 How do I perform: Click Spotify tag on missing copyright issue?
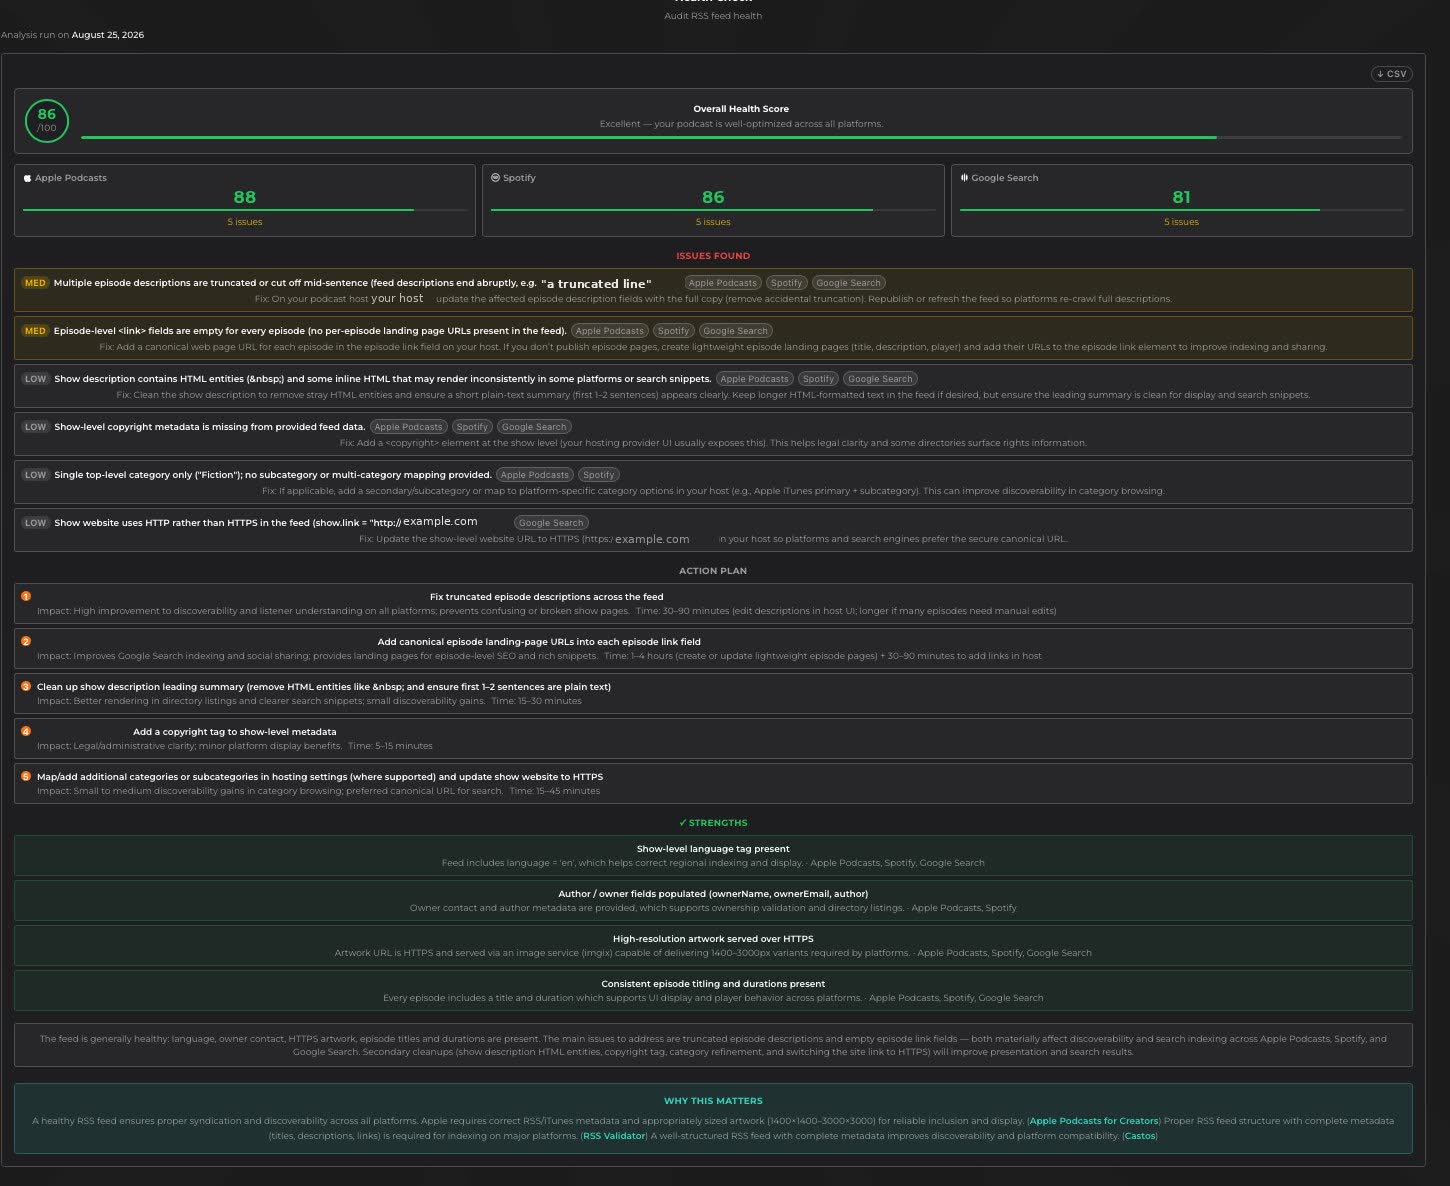[472, 427]
